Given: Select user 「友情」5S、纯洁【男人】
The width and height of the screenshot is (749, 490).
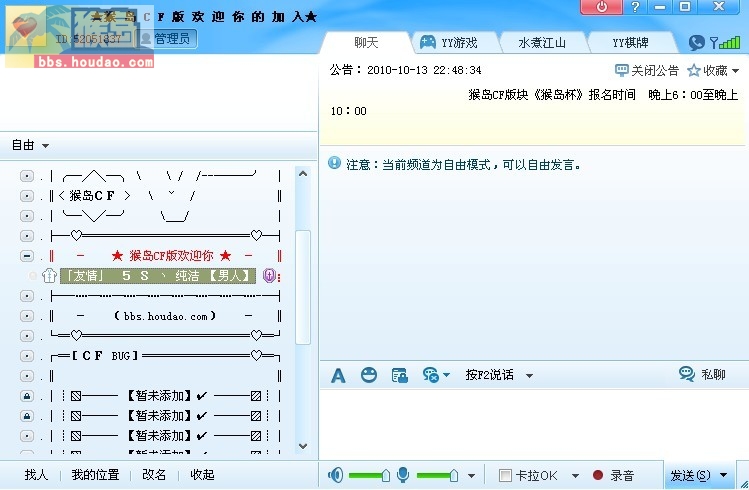Looking at the screenshot, I should [158, 276].
